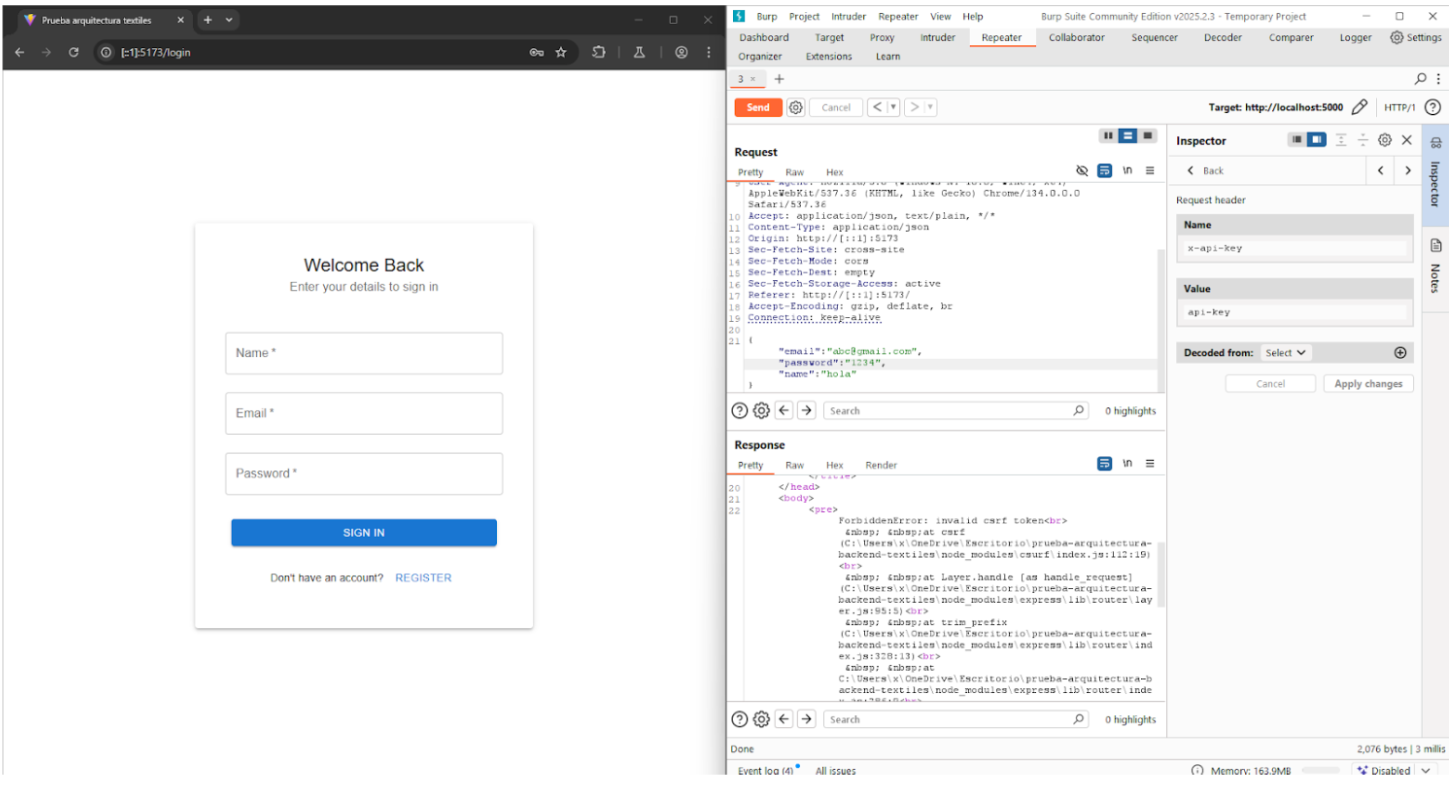Image resolution: width=1452 pixels, height=795 pixels.
Task: Reload the login page in Chrome
Action: pyautogui.click(x=73, y=52)
